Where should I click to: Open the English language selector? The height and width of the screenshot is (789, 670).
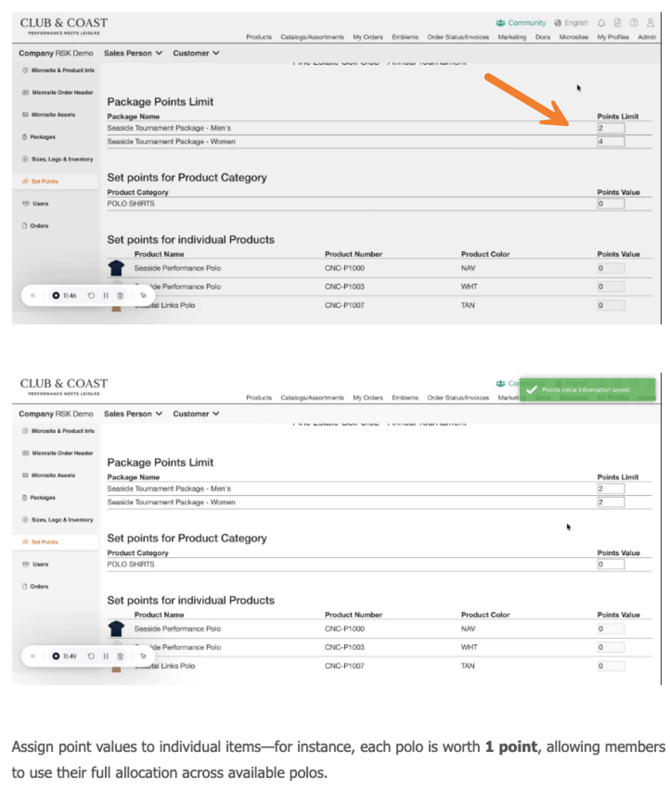click(572, 22)
